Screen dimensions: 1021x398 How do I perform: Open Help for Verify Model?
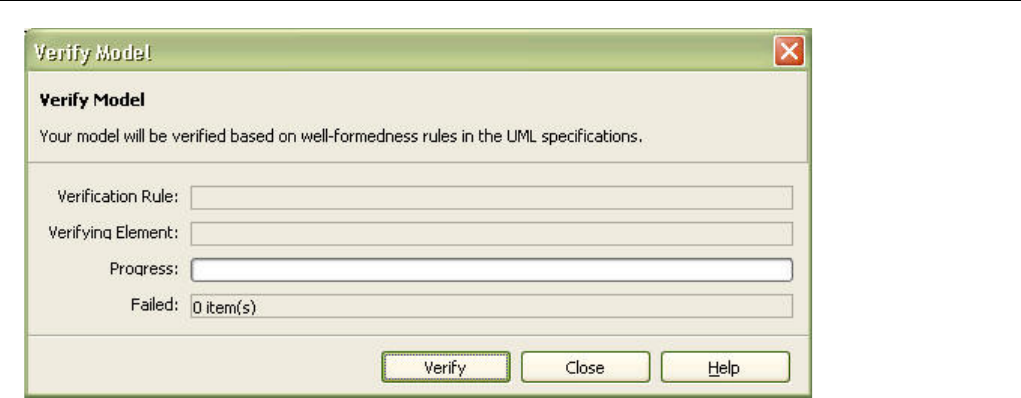pyautogui.click(x=725, y=367)
